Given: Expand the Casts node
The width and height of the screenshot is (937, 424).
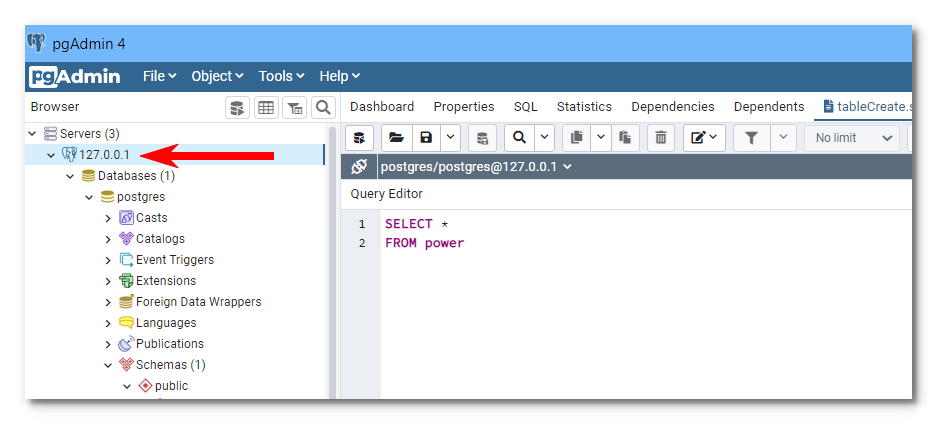Looking at the screenshot, I should (x=108, y=219).
